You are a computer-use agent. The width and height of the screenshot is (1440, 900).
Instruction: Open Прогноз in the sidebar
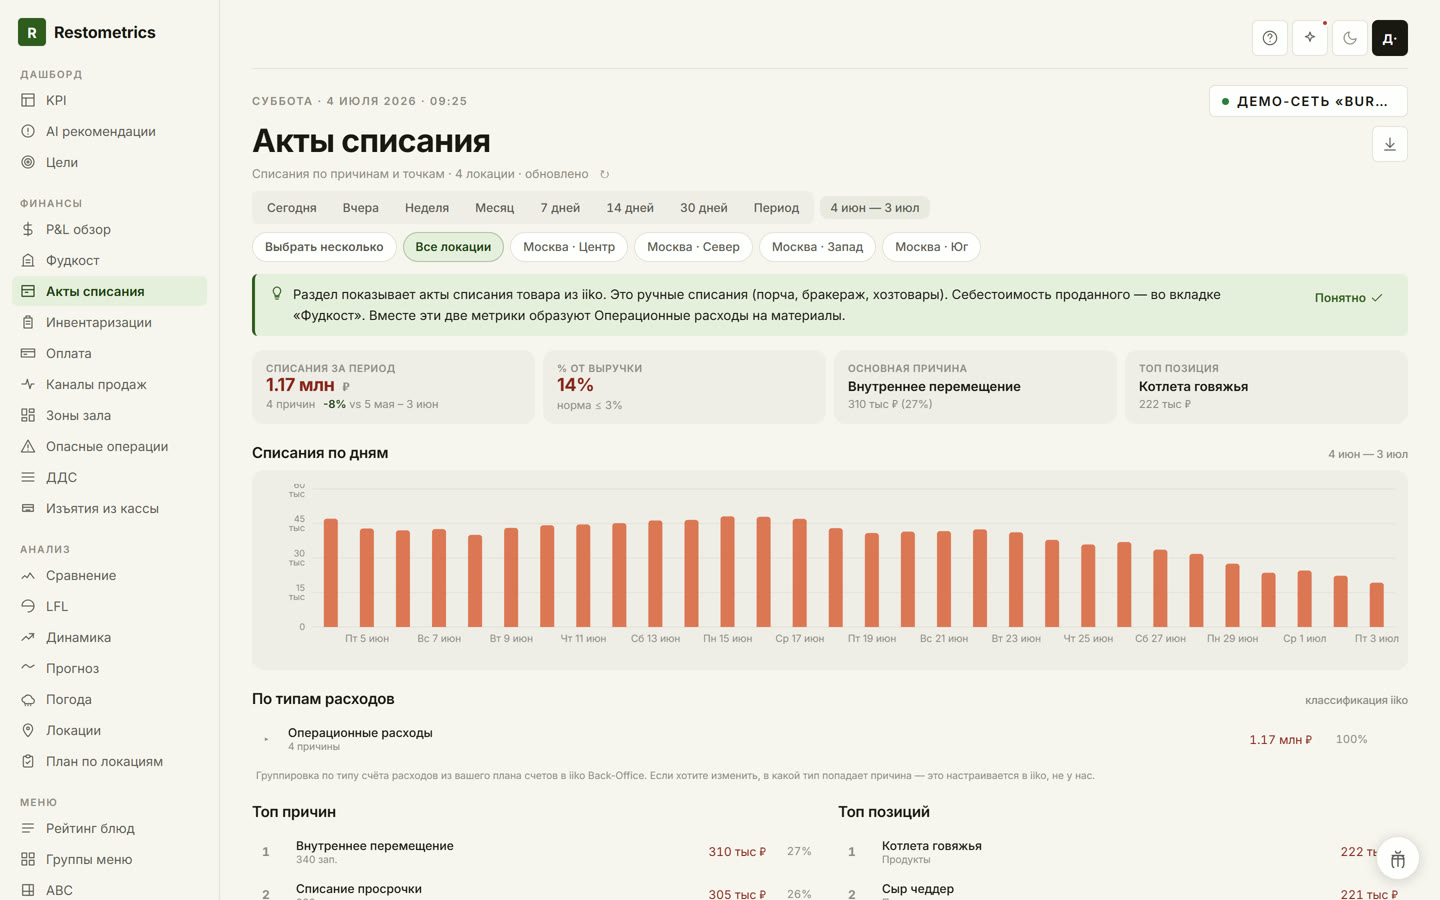[x=109, y=668]
